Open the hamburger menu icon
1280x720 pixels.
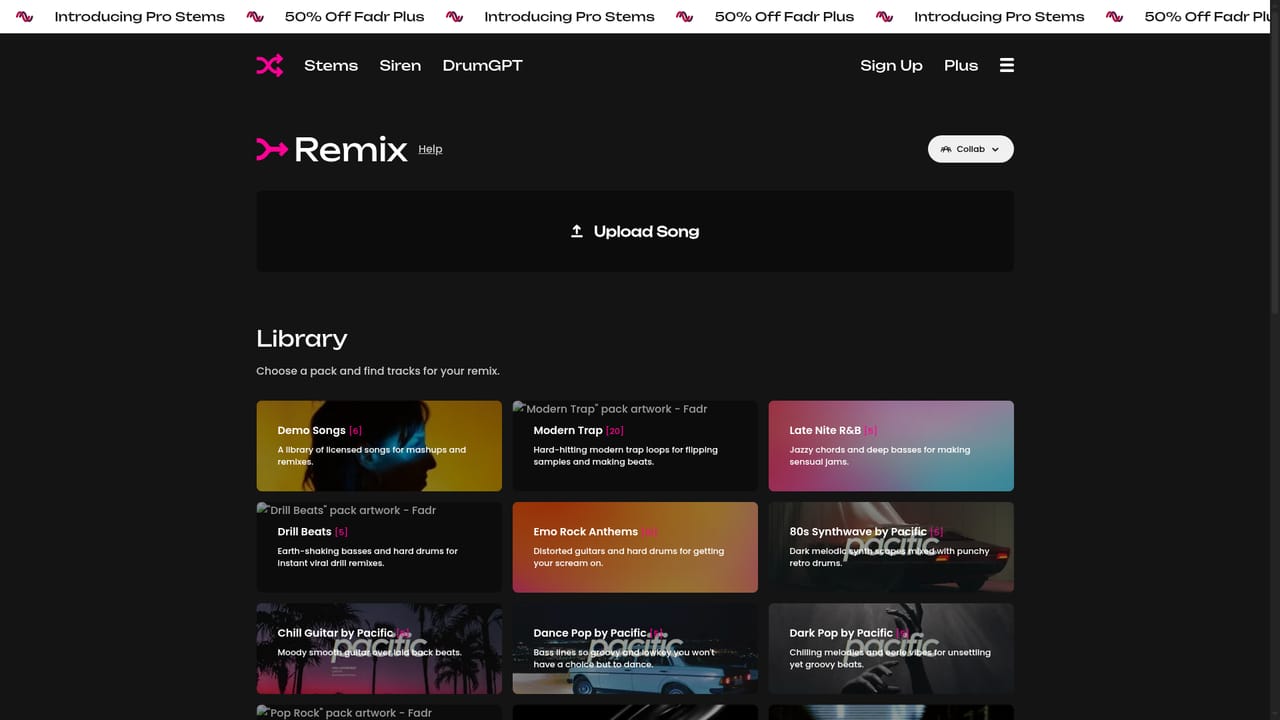pyautogui.click(x=1007, y=65)
